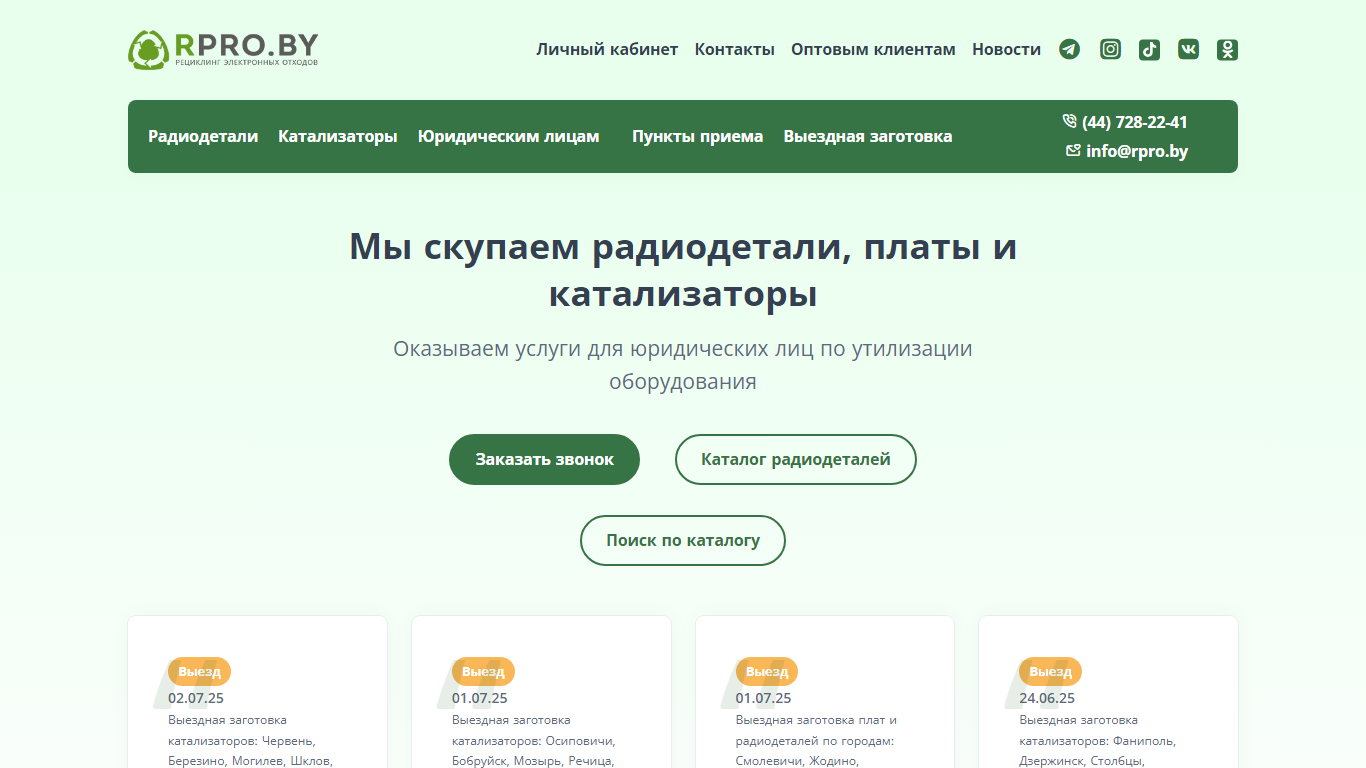Image resolution: width=1366 pixels, height=768 pixels.
Task: Open the TikTok social icon
Action: tap(1149, 49)
